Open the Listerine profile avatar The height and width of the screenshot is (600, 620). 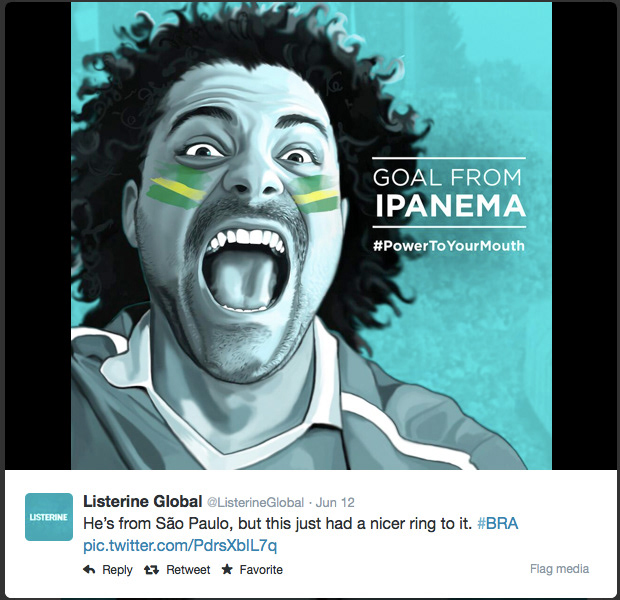pyautogui.click(x=49, y=517)
